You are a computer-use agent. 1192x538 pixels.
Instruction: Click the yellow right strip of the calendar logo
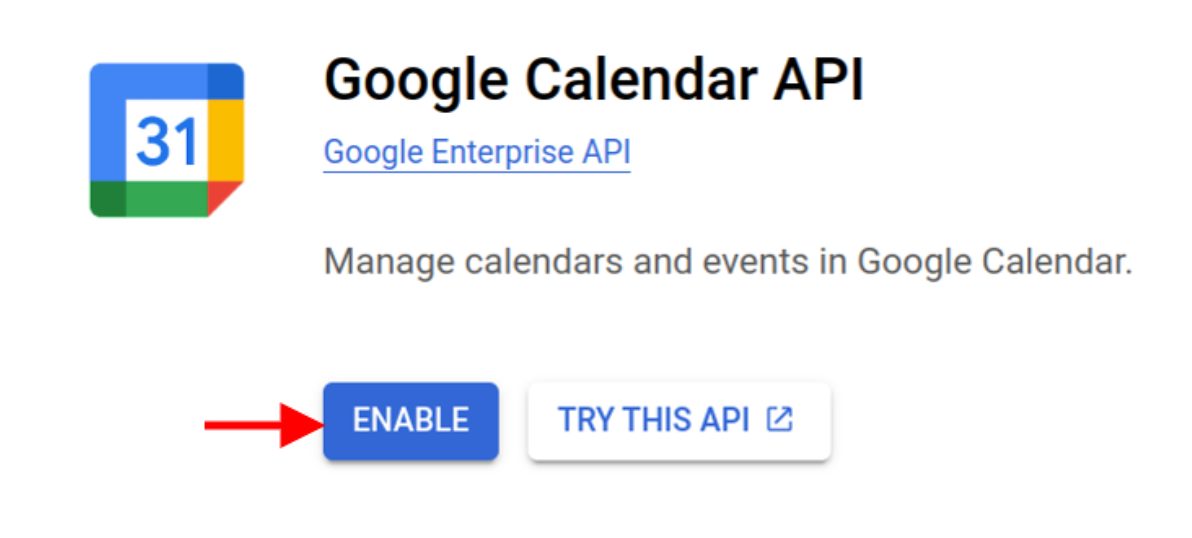coord(226,140)
